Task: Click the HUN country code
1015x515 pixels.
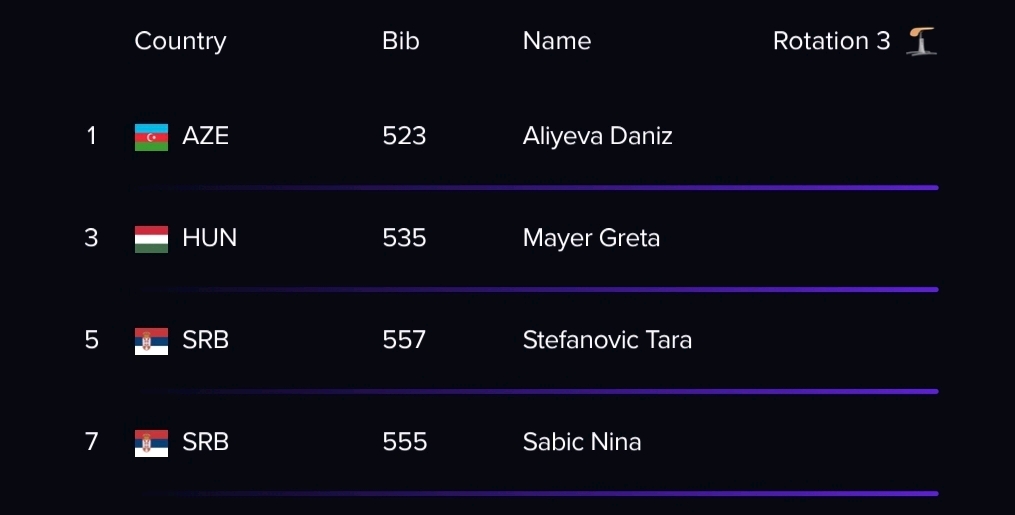Action: coord(210,239)
